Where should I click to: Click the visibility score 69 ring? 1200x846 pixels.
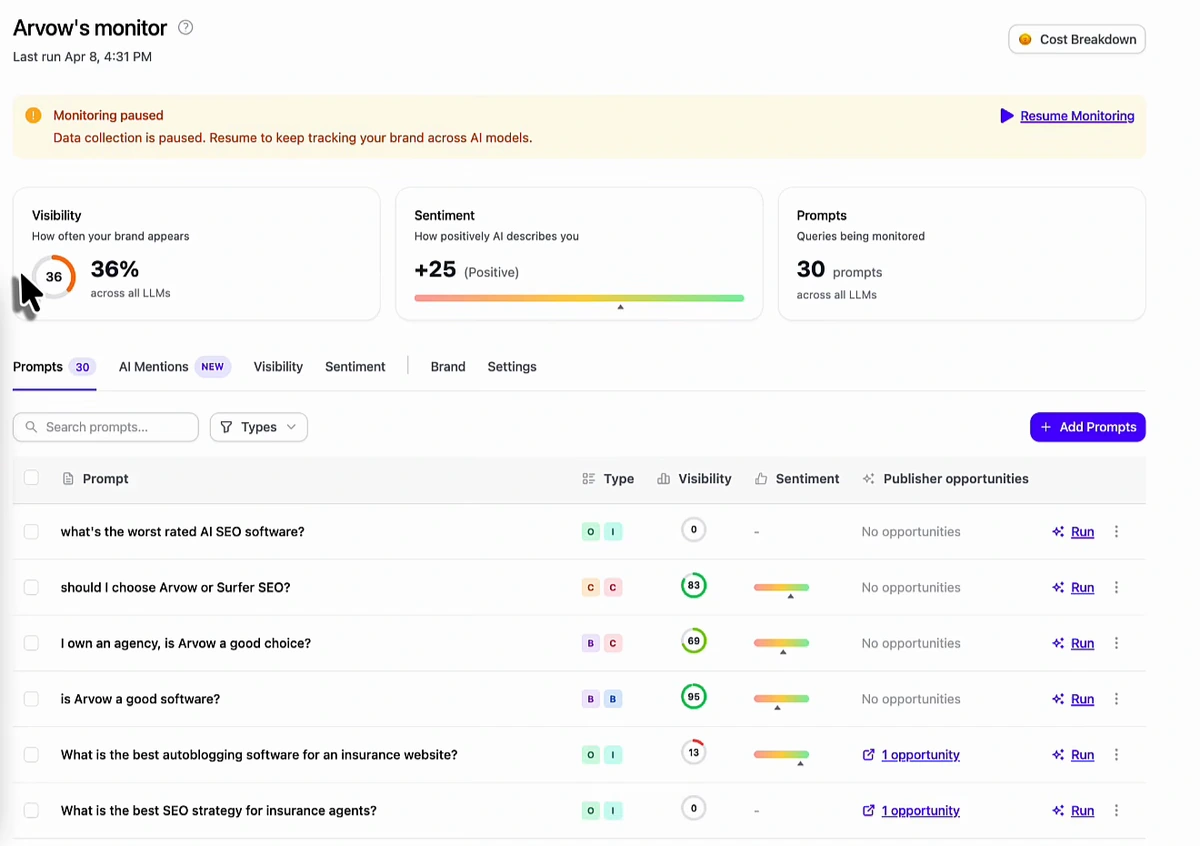pos(694,641)
